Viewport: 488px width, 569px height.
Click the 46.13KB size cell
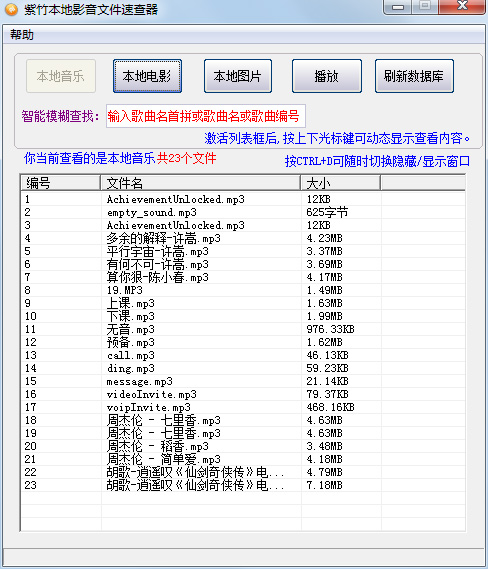pos(327,355)
